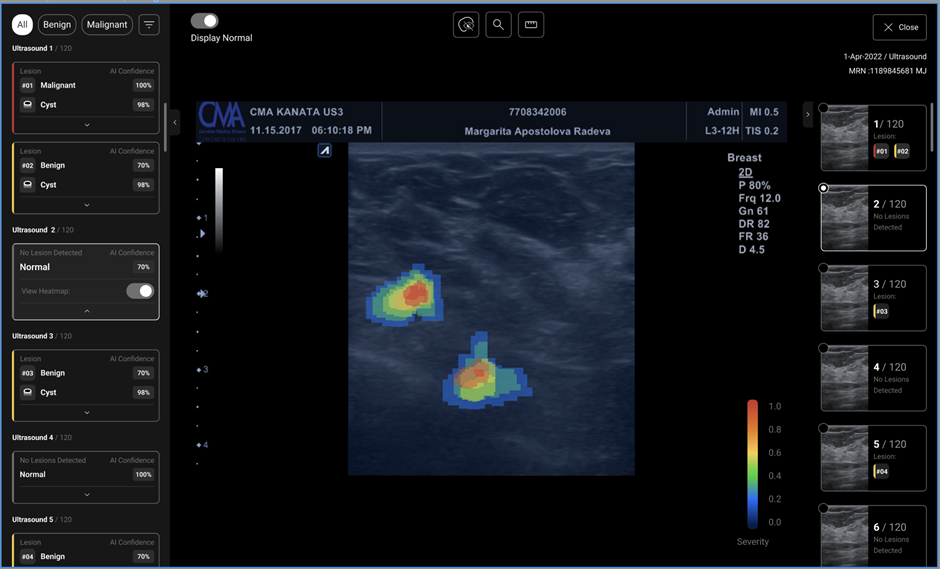
Task: Switch to the Benign filter tab
Action: tap(57, 25)
